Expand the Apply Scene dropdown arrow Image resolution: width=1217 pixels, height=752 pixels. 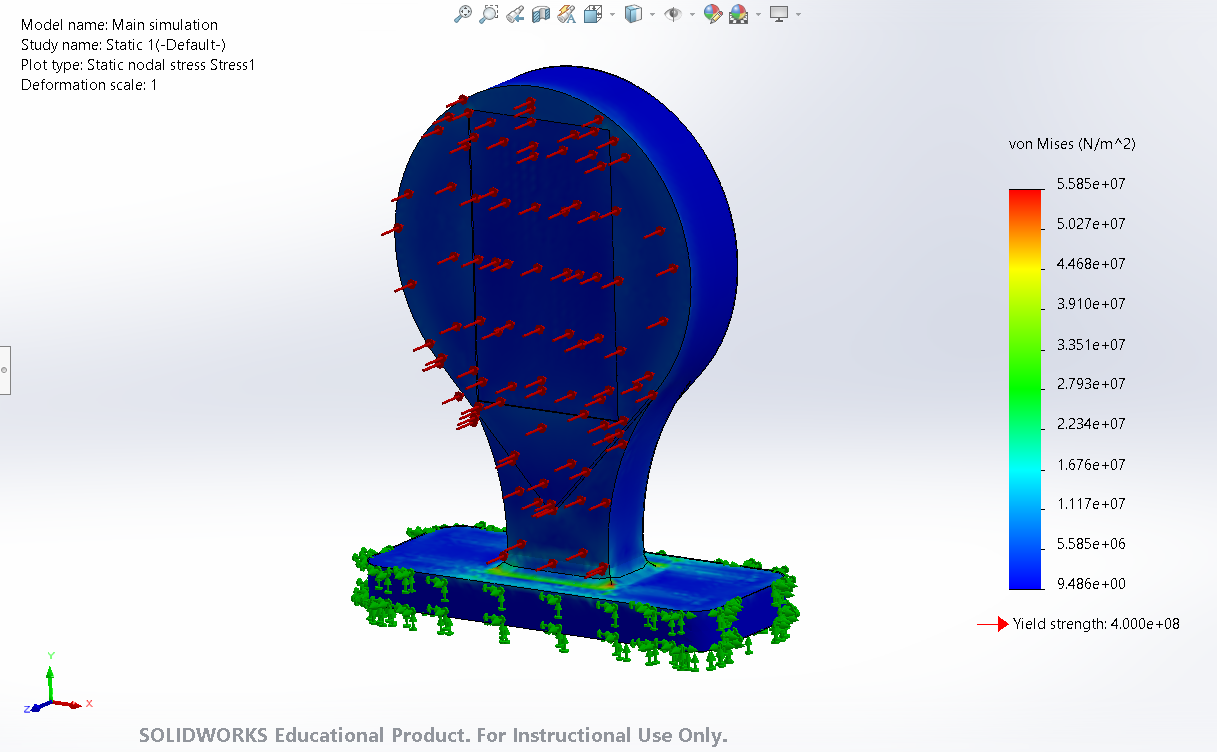tap(757, 14)
